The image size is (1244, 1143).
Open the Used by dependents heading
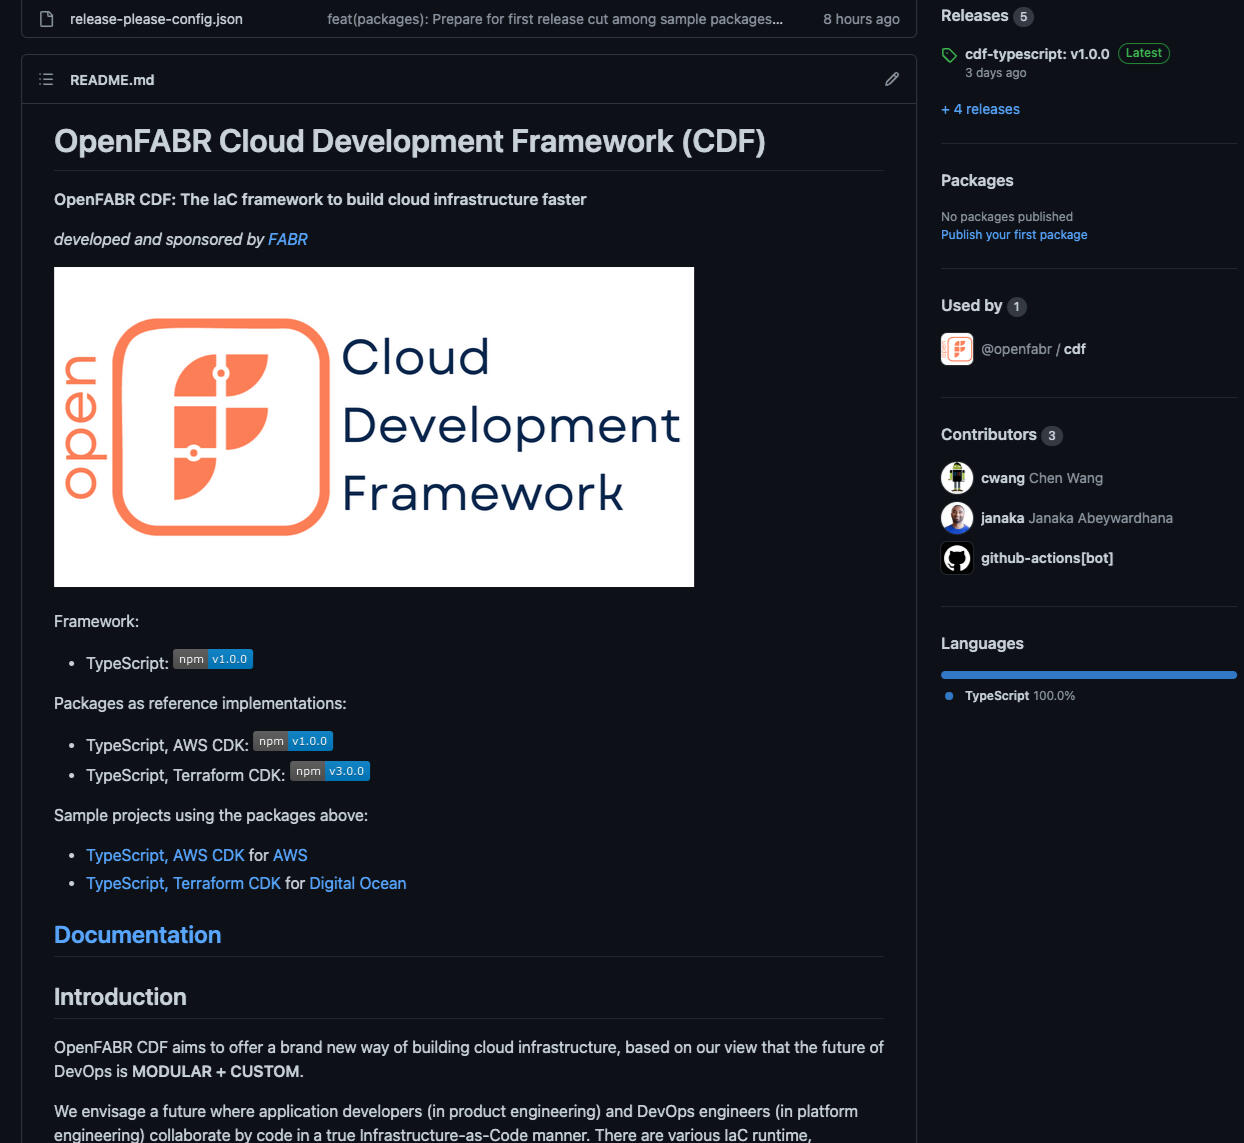pos(971,306)
